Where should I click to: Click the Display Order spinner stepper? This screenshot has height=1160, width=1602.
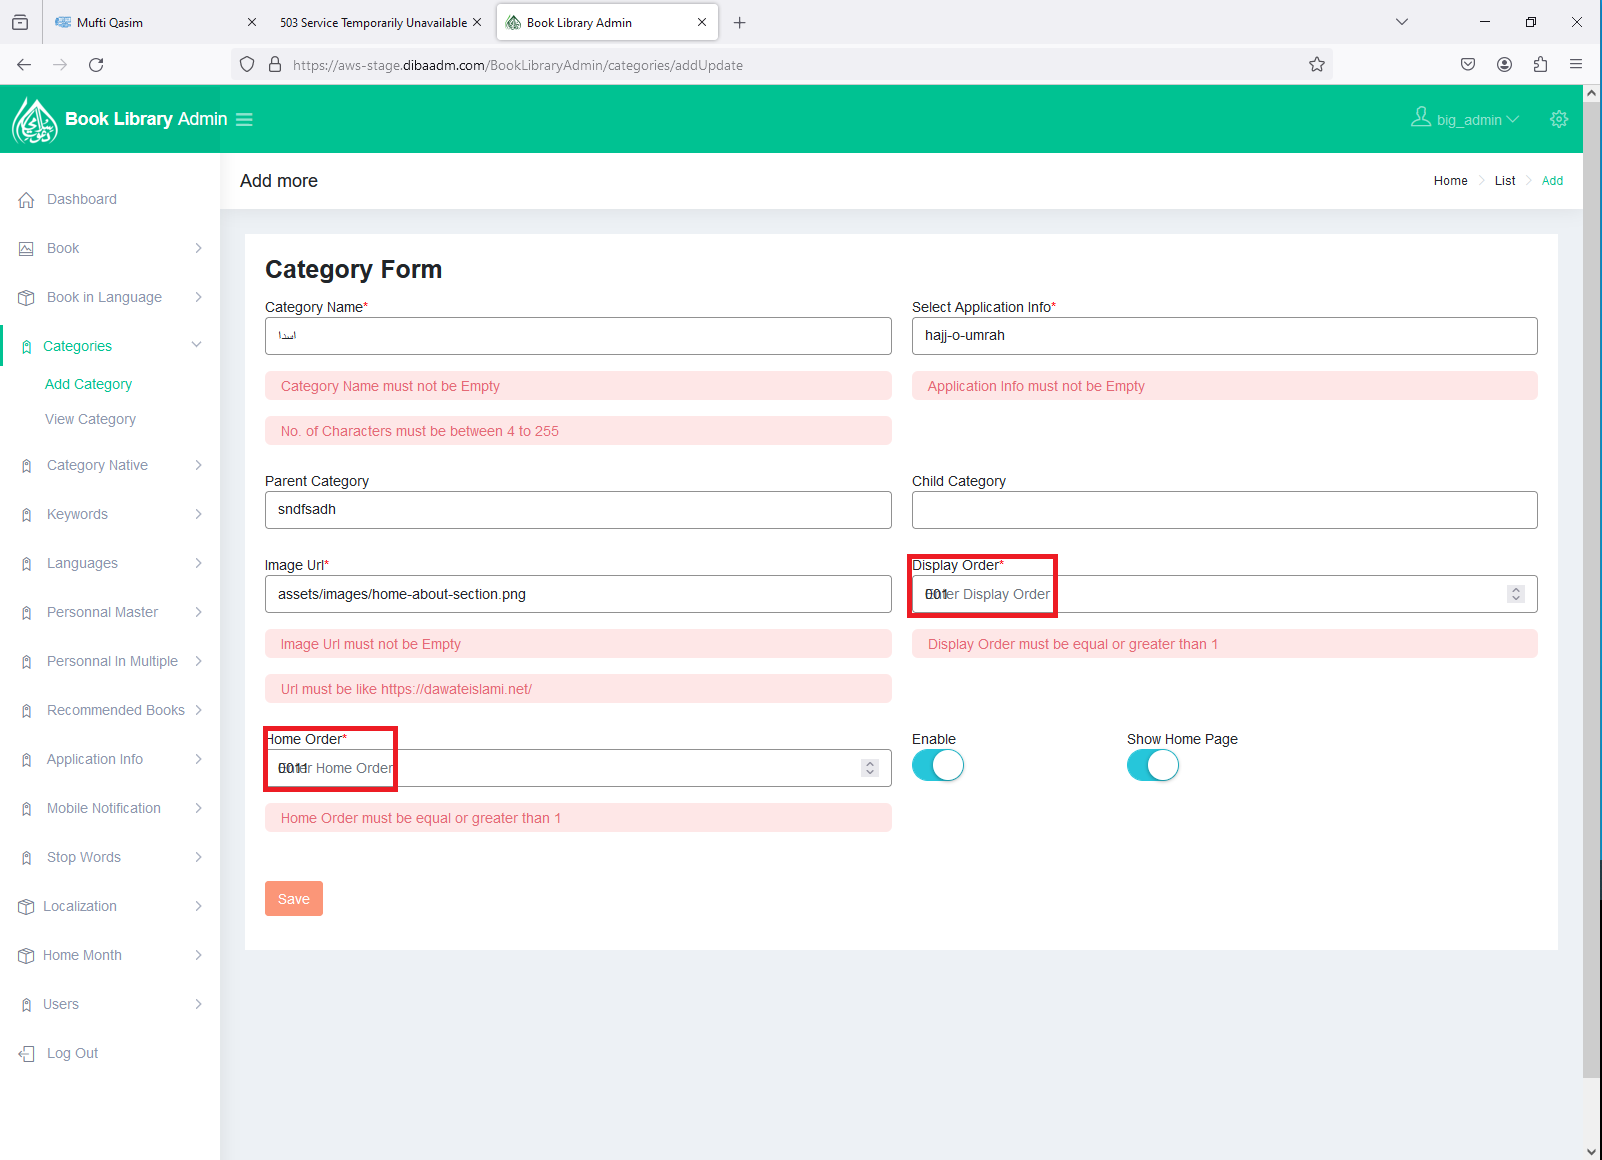coord(1515,594)
